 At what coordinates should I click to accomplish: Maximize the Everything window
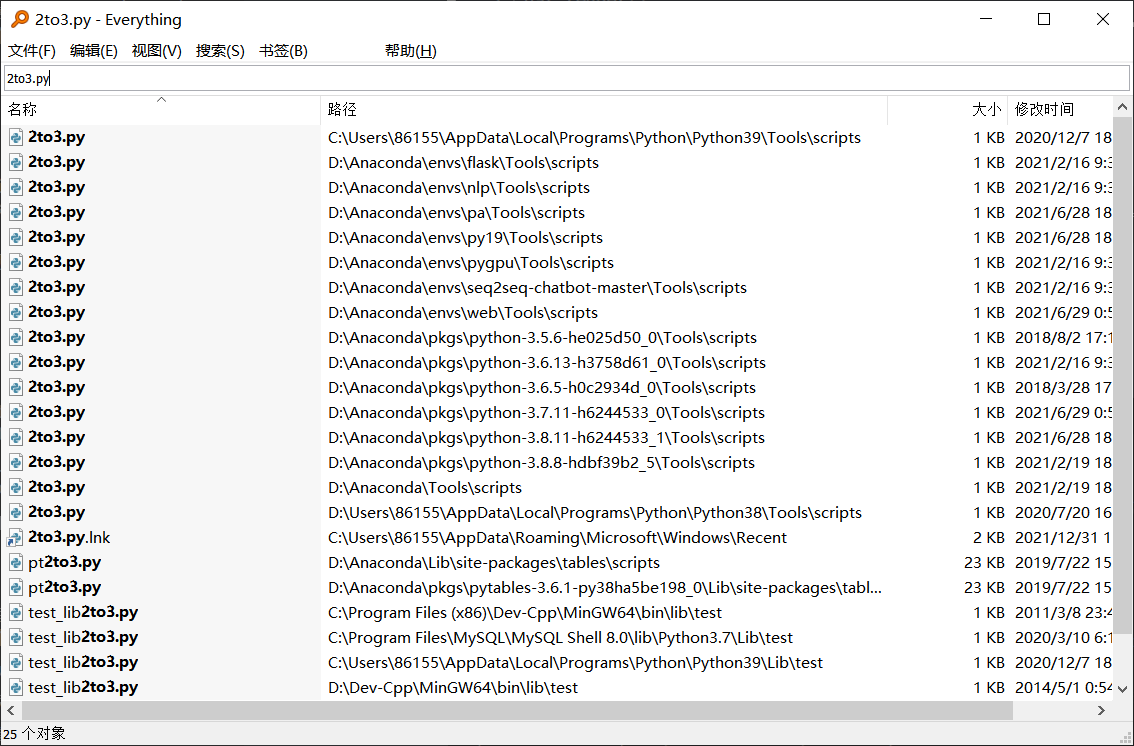coord(1044,20)
